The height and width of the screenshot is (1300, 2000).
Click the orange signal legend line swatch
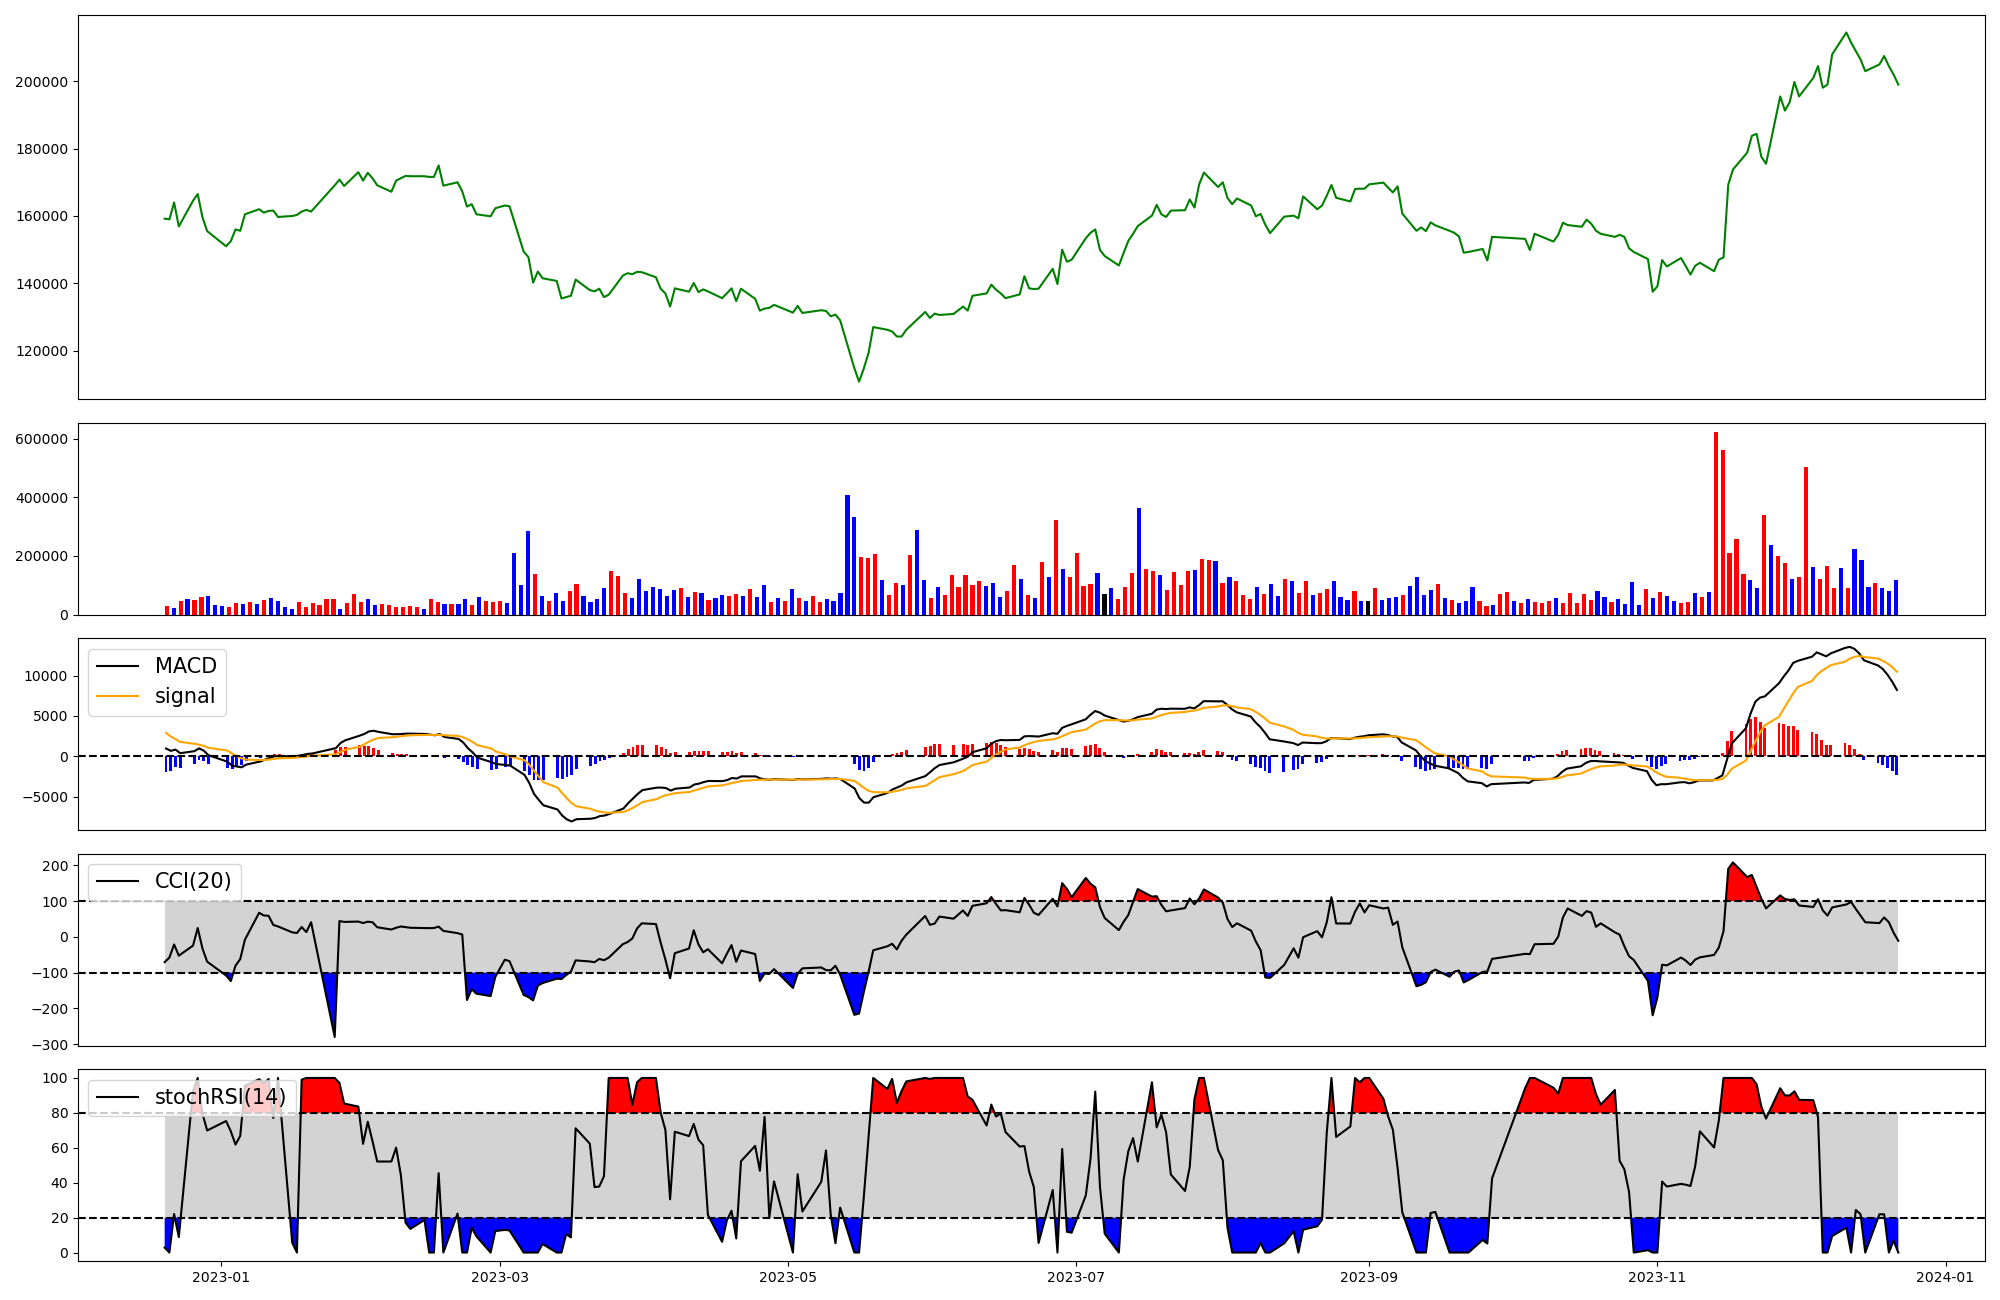pos(119,696)
